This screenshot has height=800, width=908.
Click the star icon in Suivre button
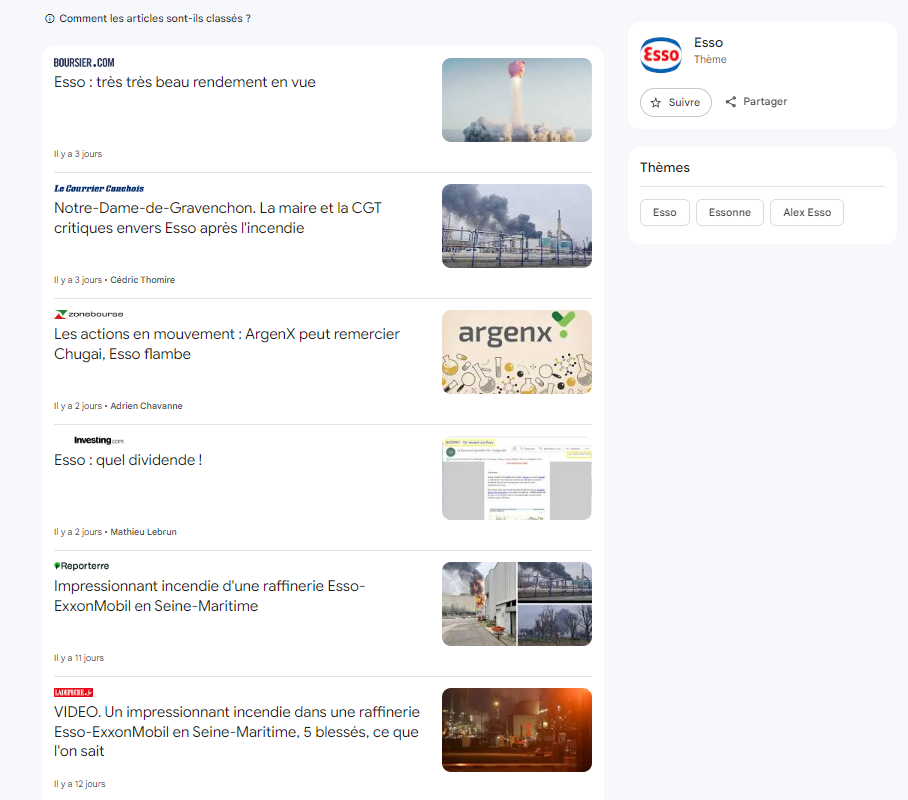point(656,103)
